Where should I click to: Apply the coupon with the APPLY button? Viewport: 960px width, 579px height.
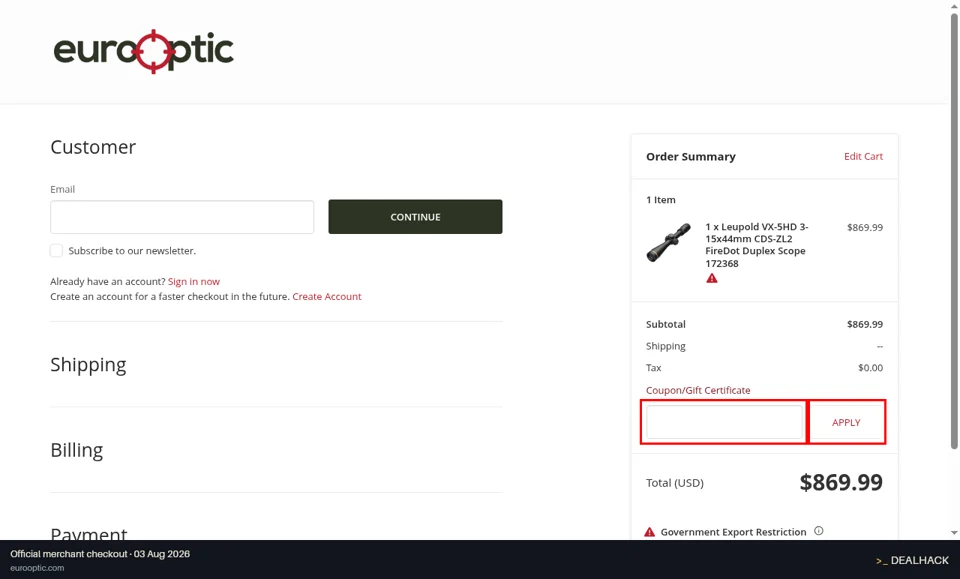pos(846,422)
